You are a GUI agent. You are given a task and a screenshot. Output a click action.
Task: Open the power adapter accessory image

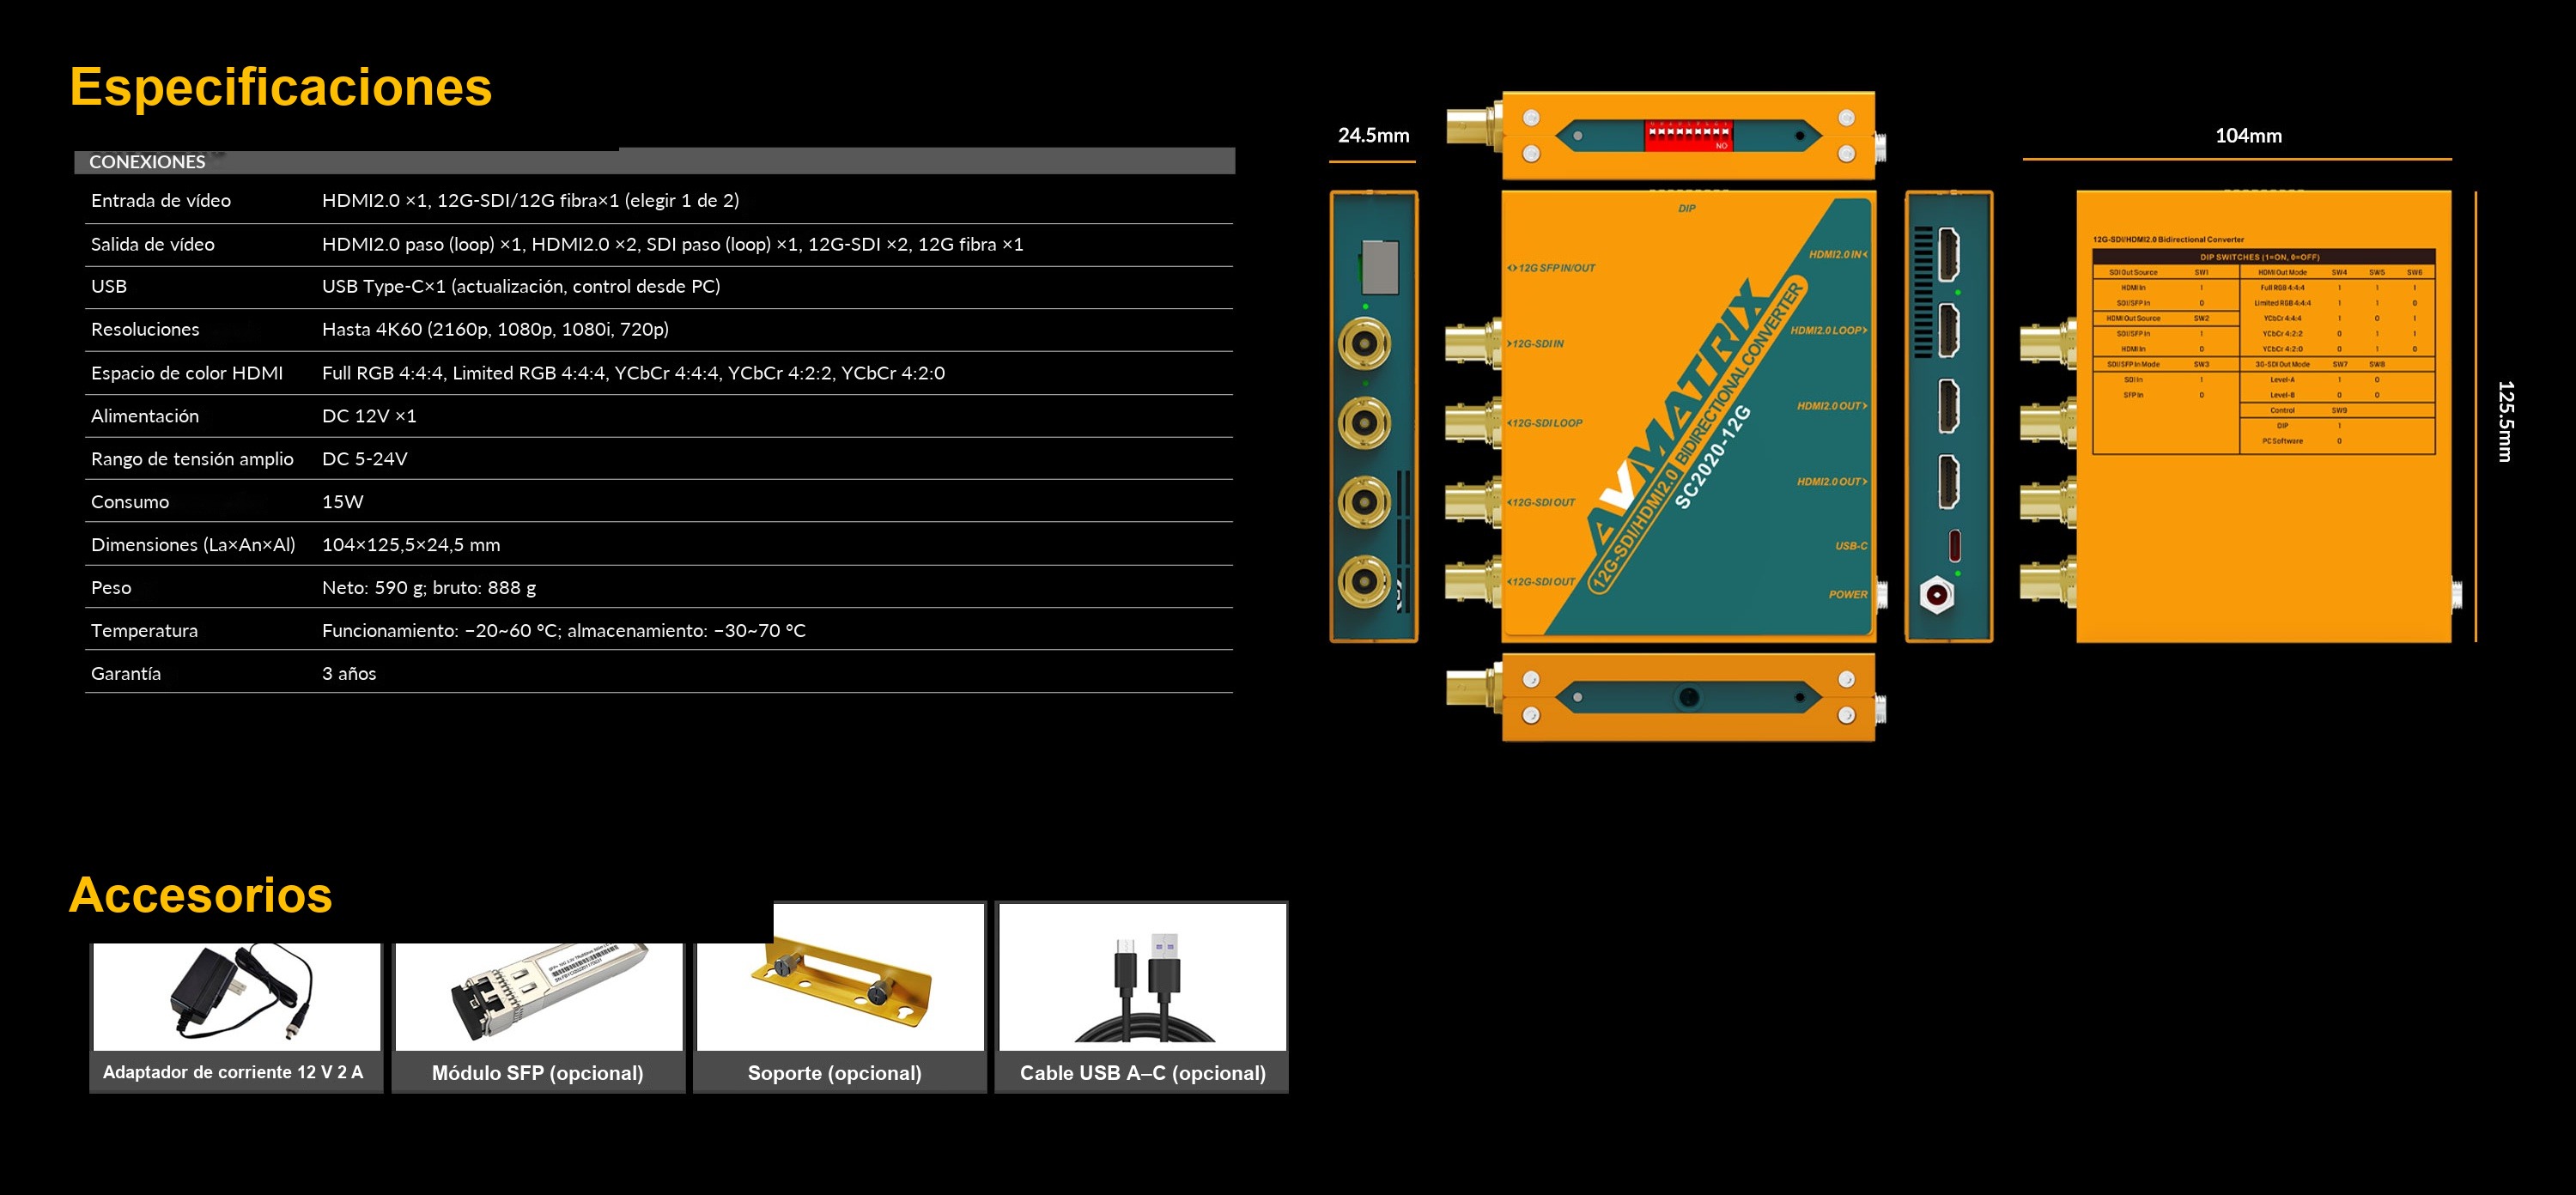coord(237,996)
